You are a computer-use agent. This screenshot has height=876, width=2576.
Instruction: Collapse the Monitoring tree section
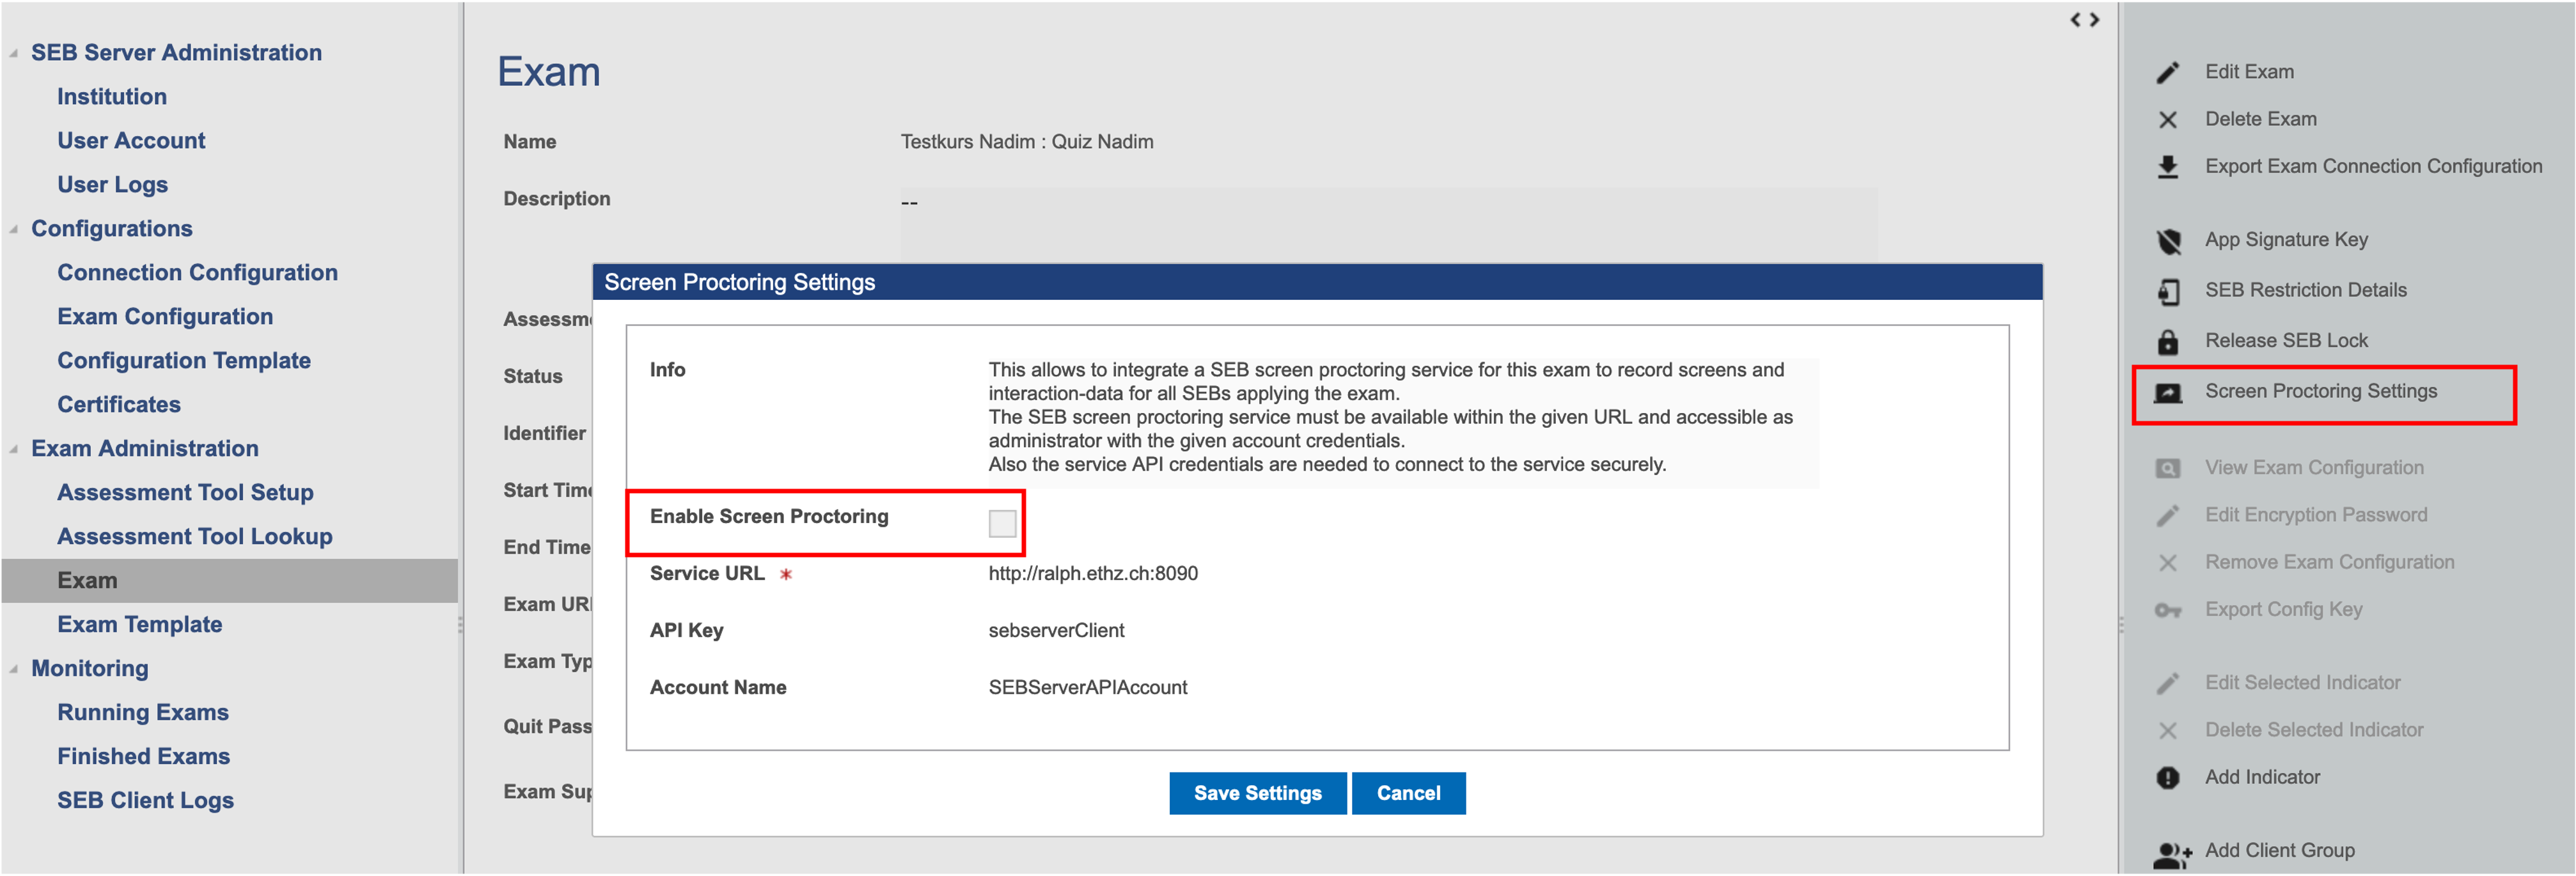(x=14, y=669)
